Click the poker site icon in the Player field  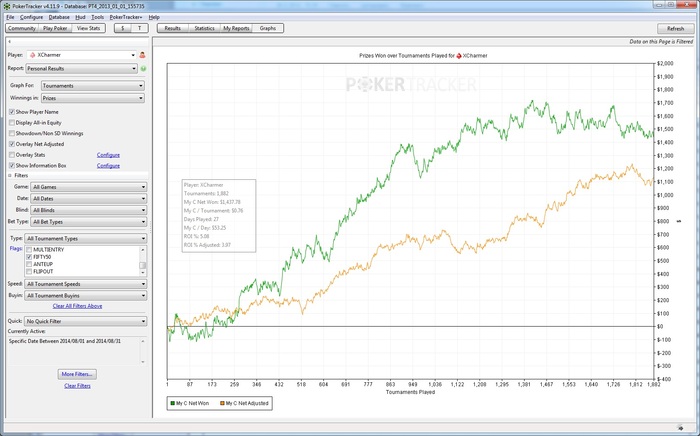(x=32, y=55)
